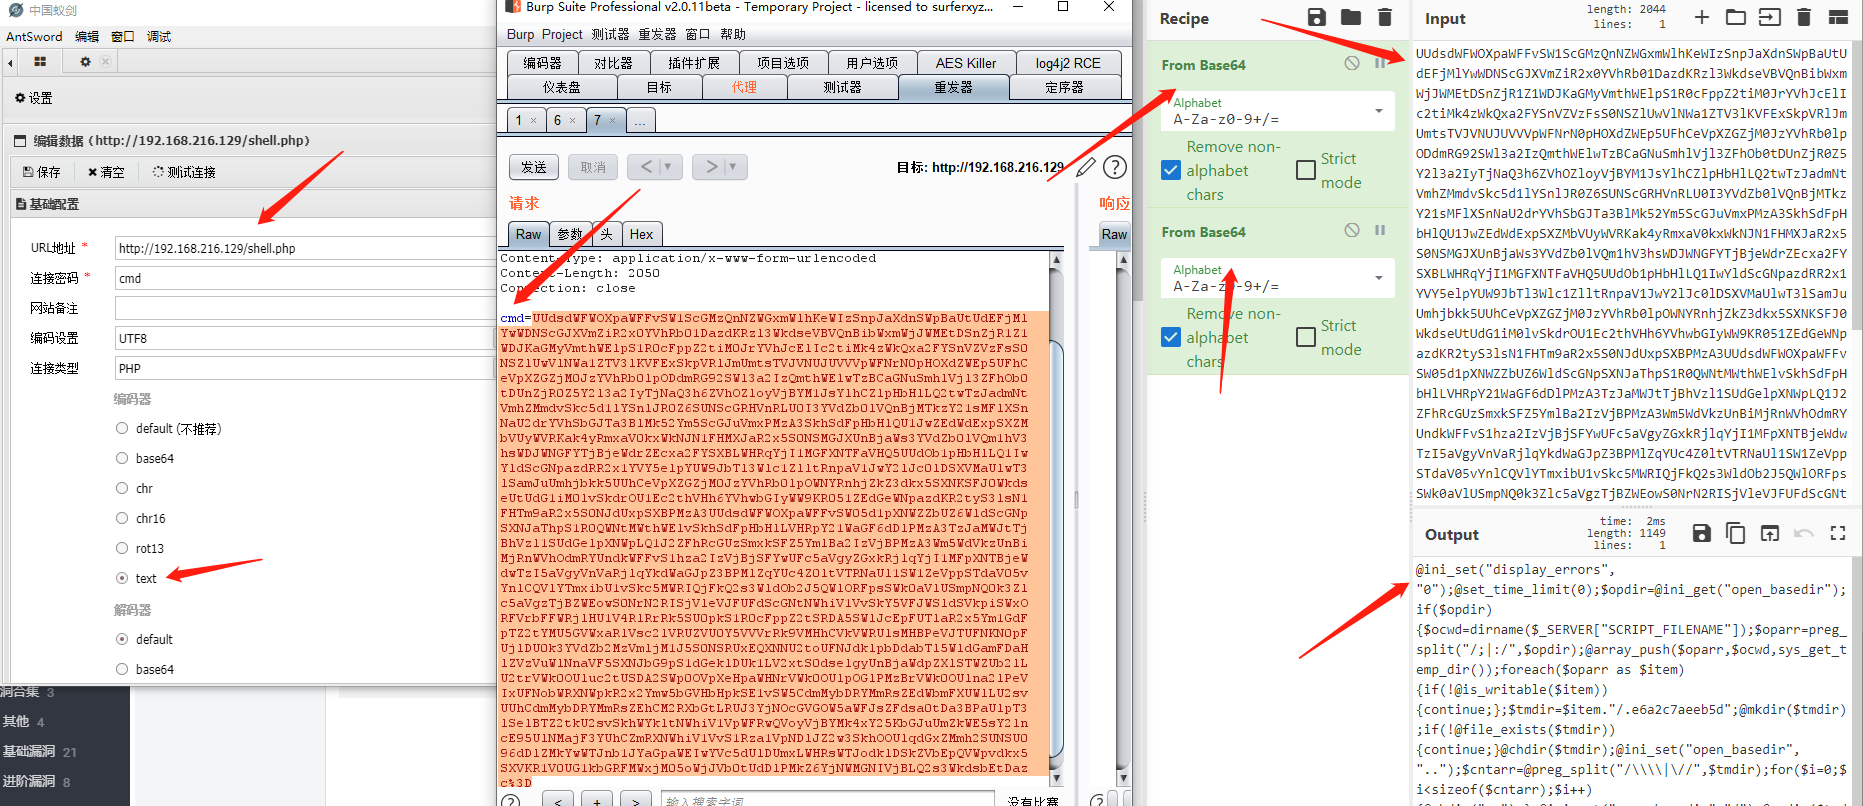Image resolution: width=1863 pixels, height=806 pixels.
Task: Choose the chr encoder
Action: [122, 488]
